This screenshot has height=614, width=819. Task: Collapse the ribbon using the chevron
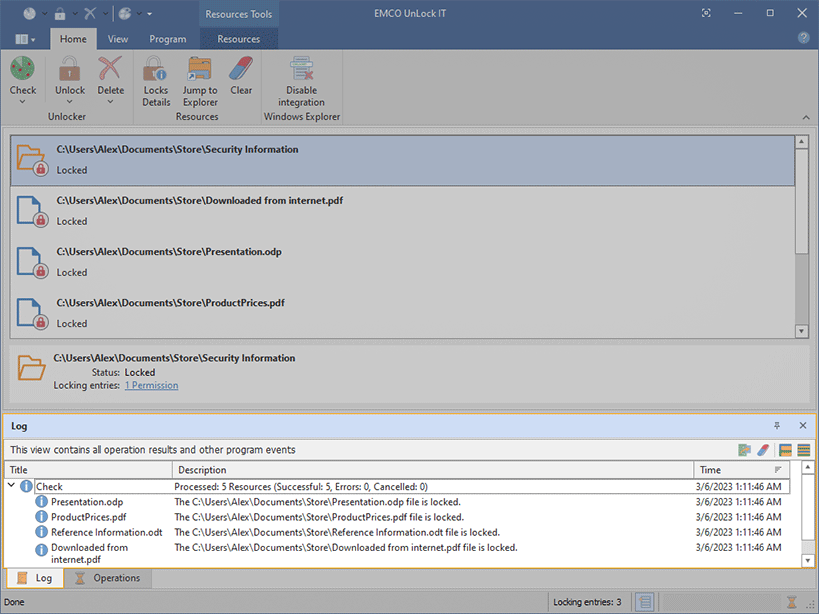(806, 118)
